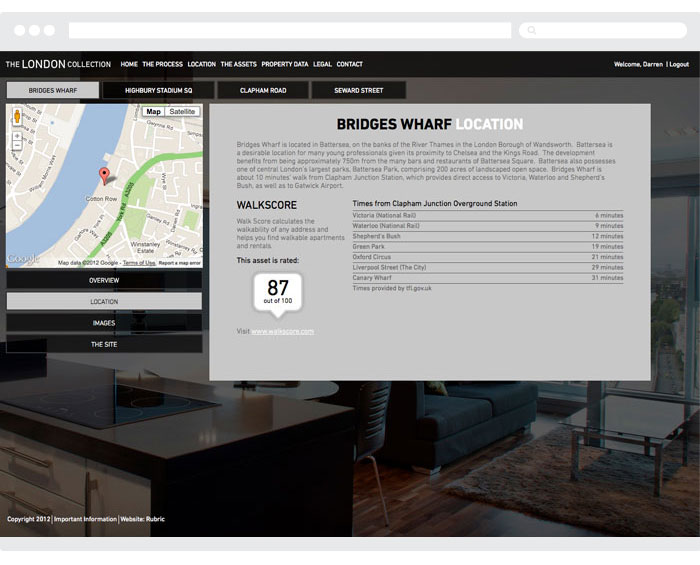700x565 pixels.
Task: Select the CLAPHAM ROAD tab
Action: click(263, 90)
